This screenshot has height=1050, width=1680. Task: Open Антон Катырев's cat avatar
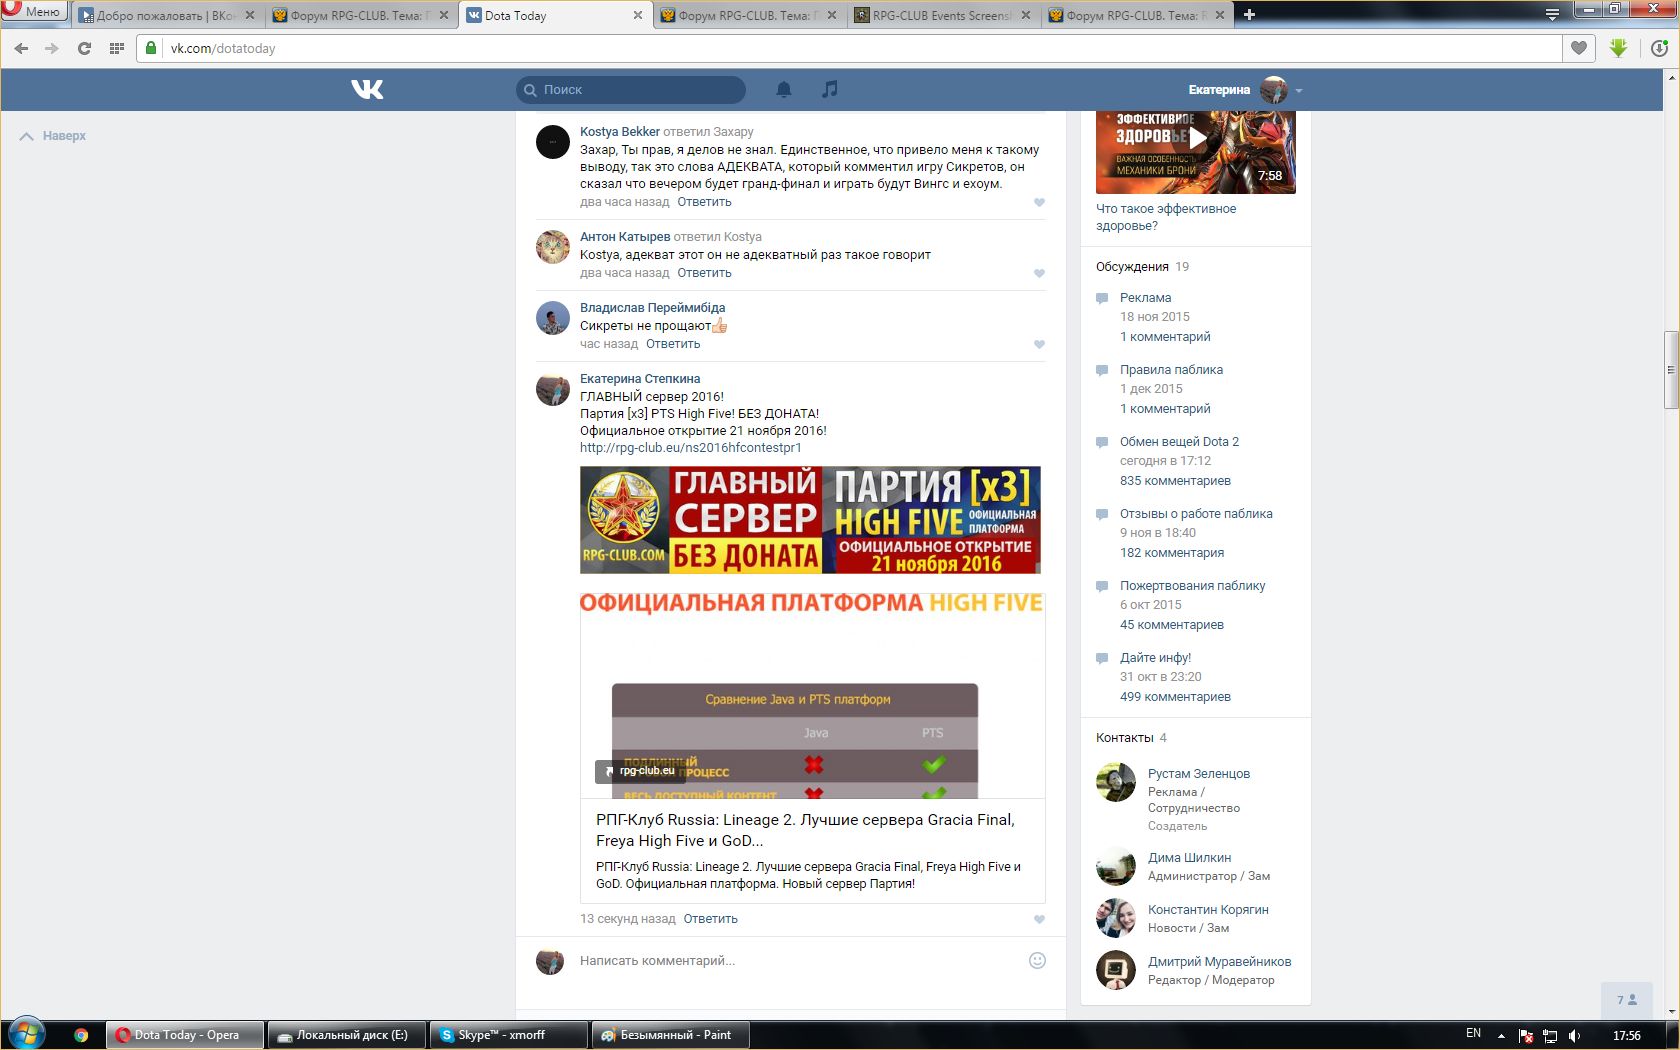click(x=553, y=247)
